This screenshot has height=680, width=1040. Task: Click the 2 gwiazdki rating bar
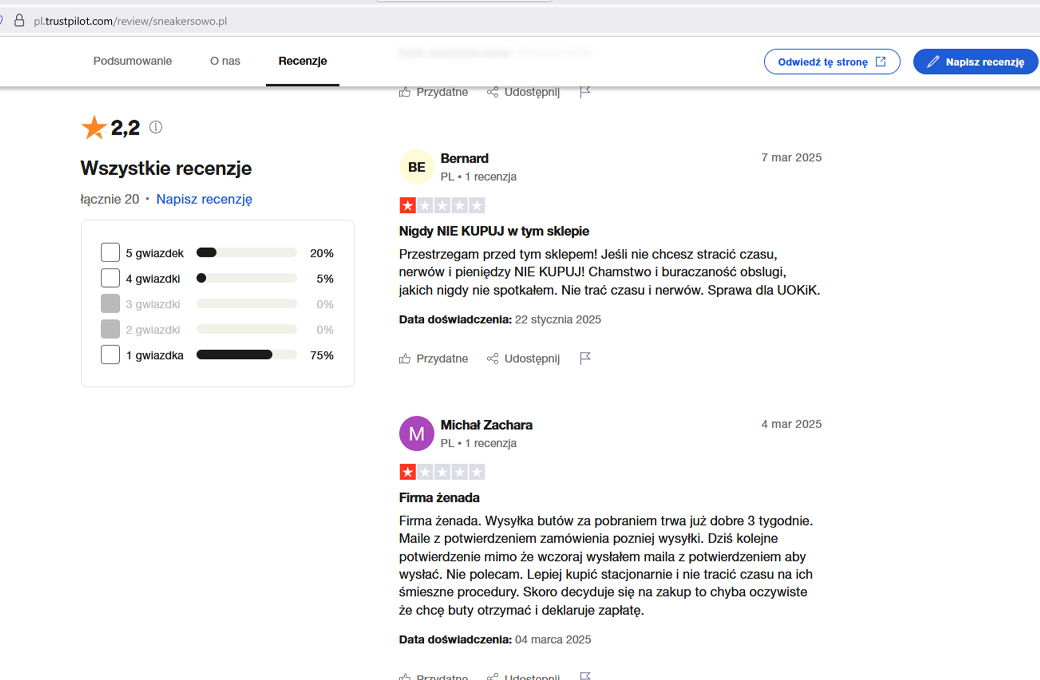(x=247, y=329)
